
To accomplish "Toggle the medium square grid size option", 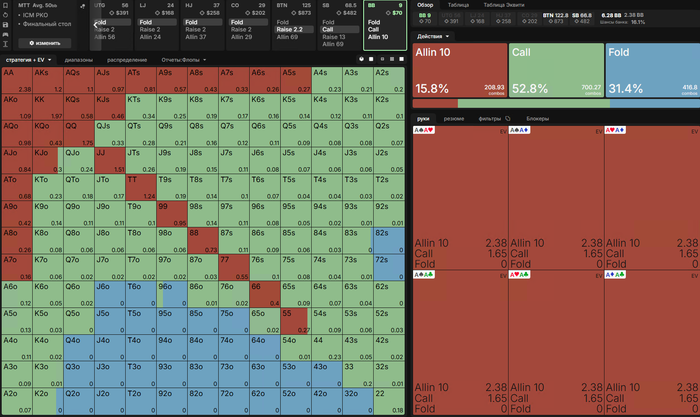I will (x=392, y=59).
